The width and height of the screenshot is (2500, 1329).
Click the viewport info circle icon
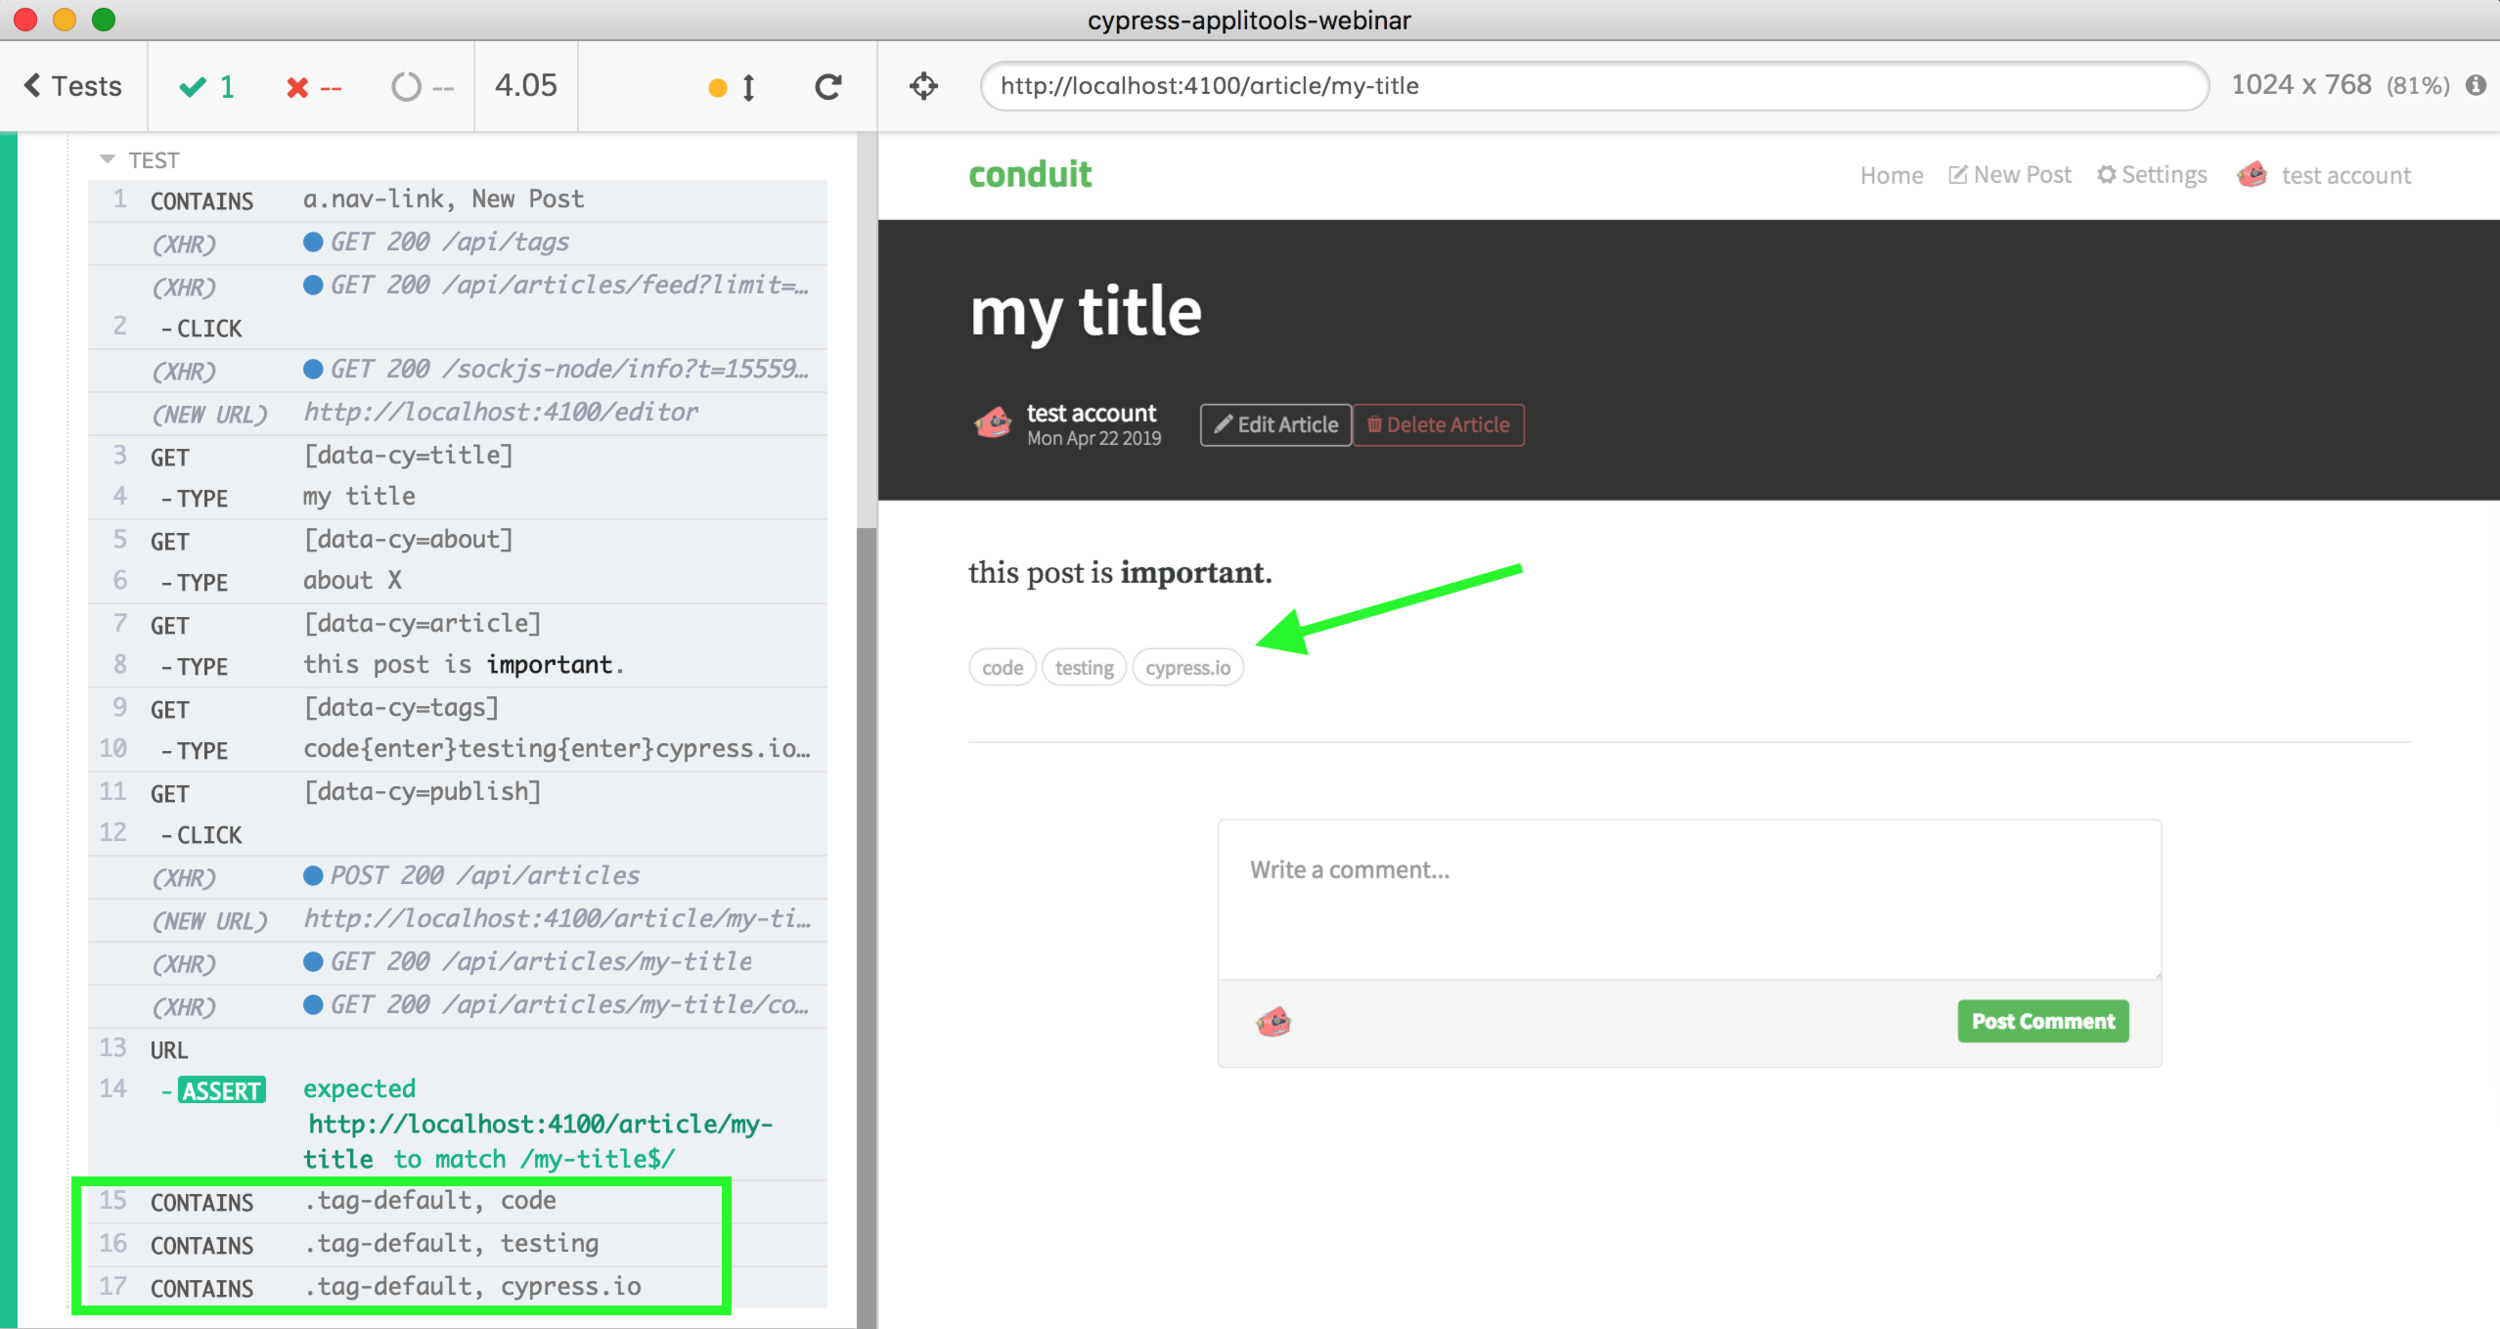click(x=2476, y=86)
